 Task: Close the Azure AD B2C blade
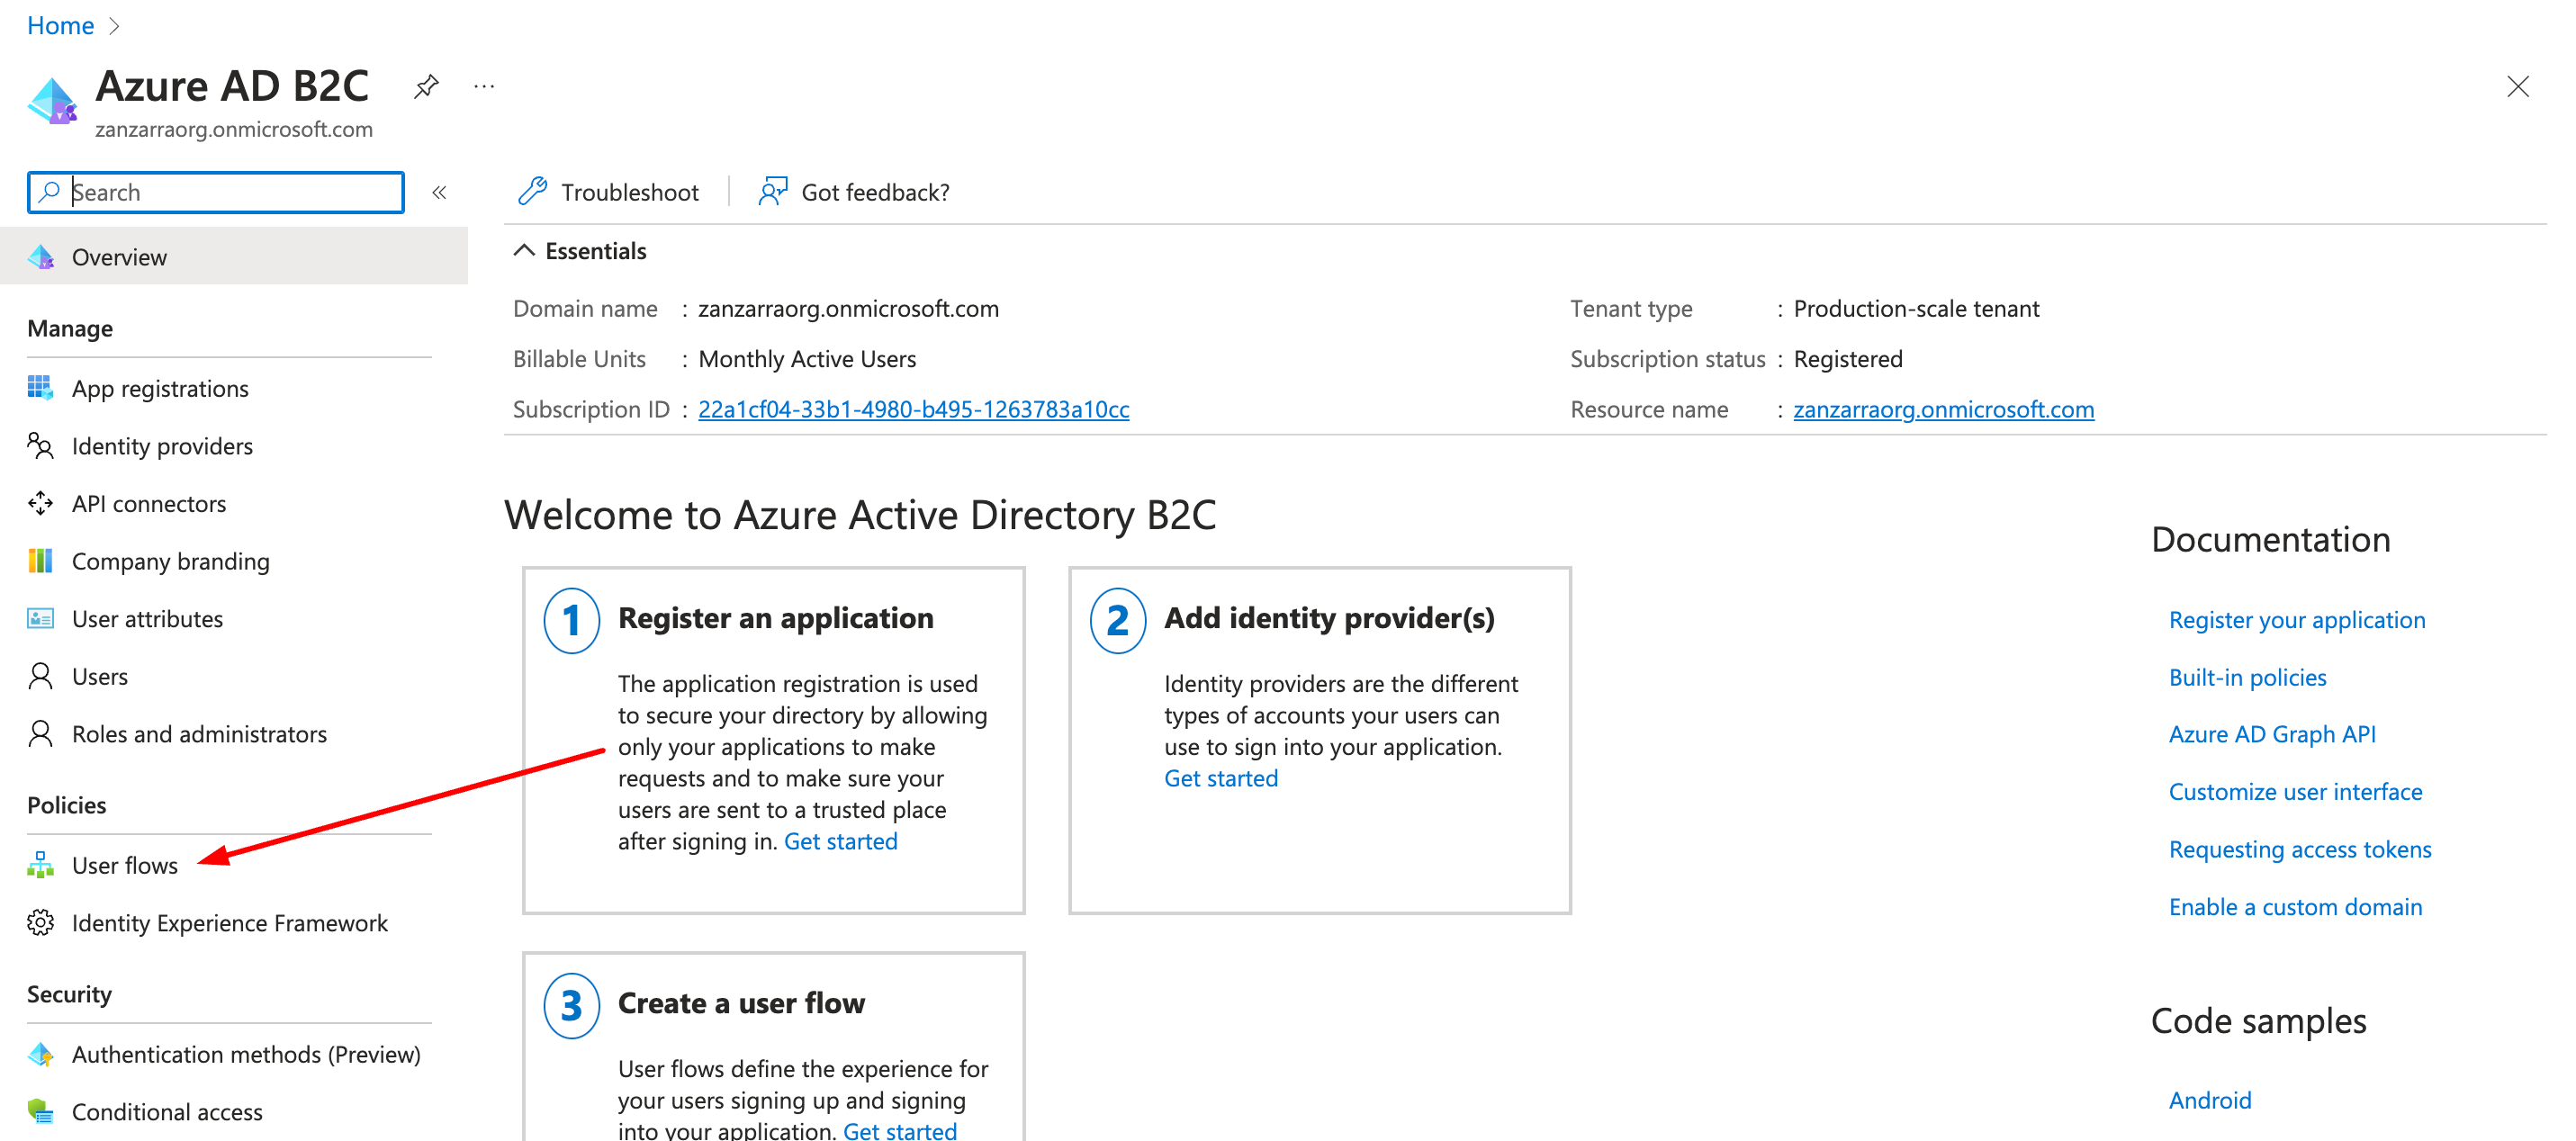point(2517,87)
